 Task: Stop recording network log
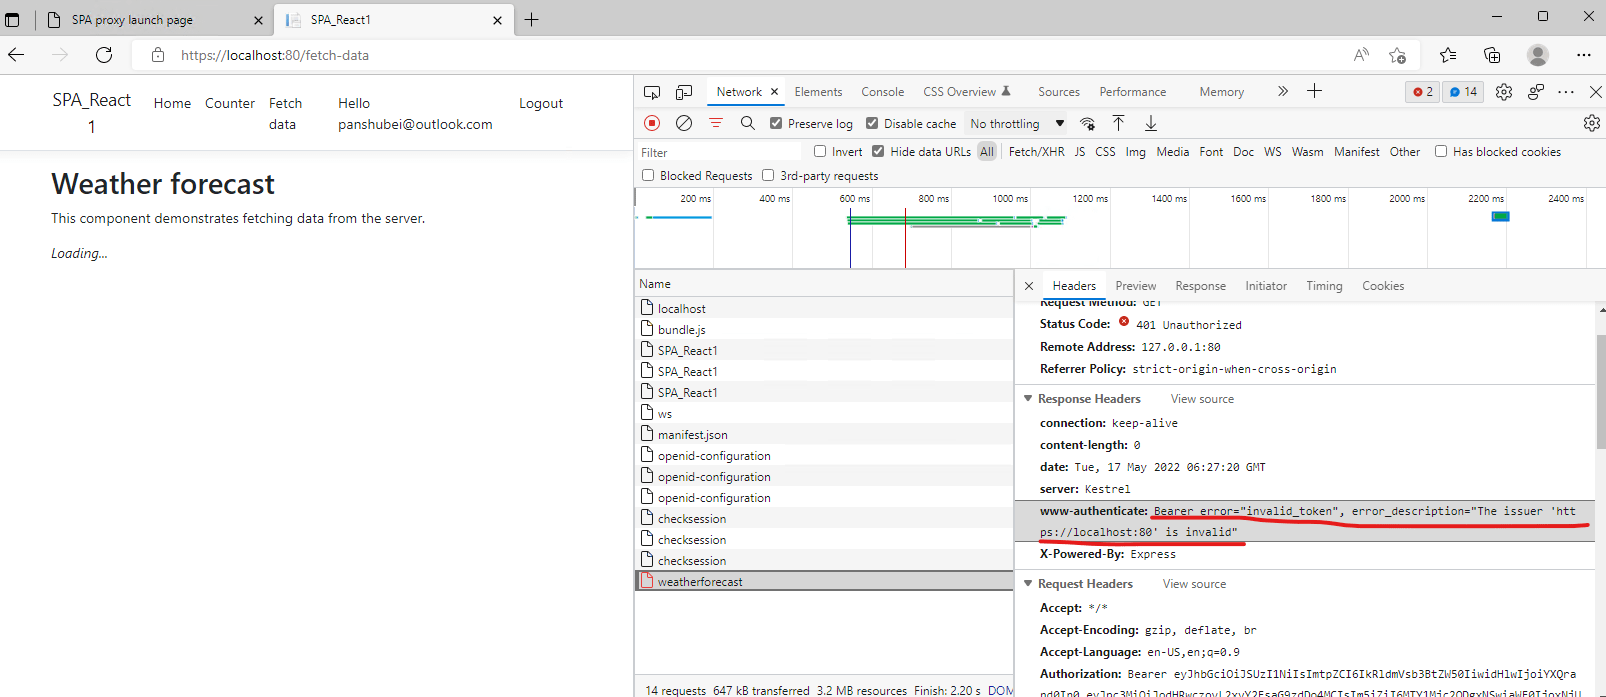point(652,123)
